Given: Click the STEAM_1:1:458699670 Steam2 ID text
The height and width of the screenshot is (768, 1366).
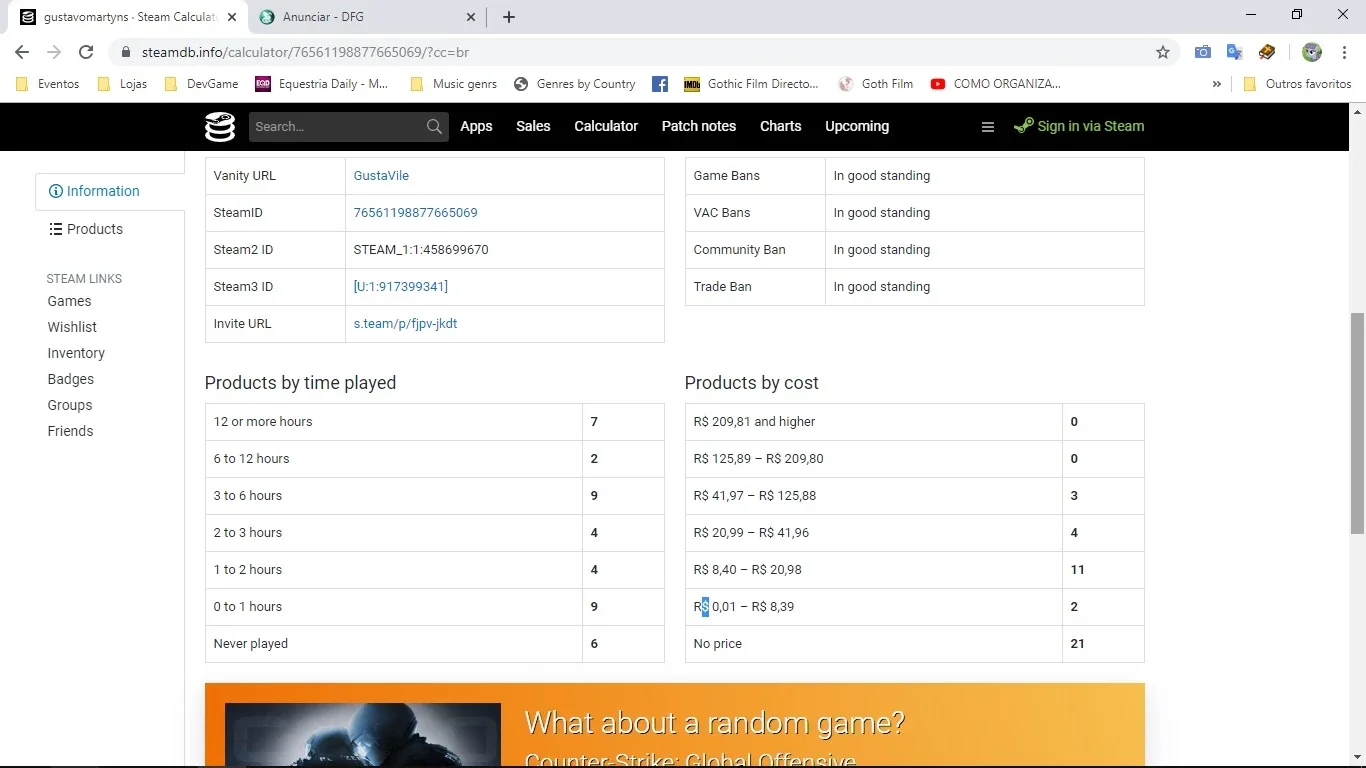Looking at the screenshot, I should [421, 249].
